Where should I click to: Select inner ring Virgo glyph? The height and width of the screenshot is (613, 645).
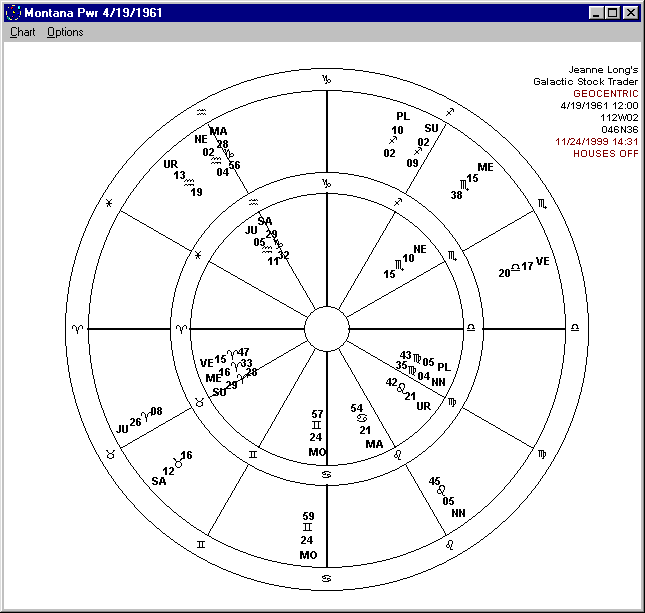(x=452, y=402)
